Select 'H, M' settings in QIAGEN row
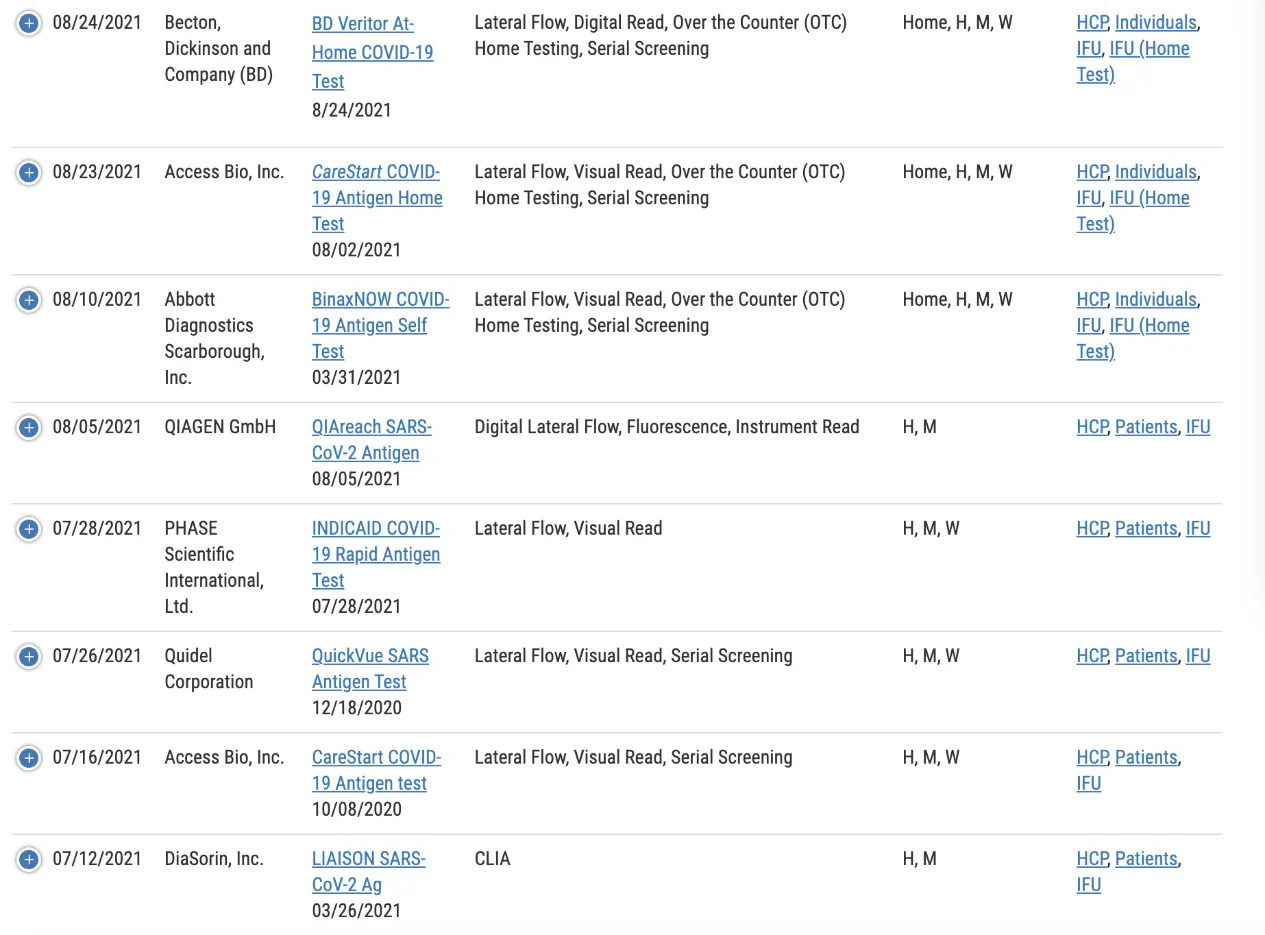Screen dimensions: 1265x935 tap(920, 427)
